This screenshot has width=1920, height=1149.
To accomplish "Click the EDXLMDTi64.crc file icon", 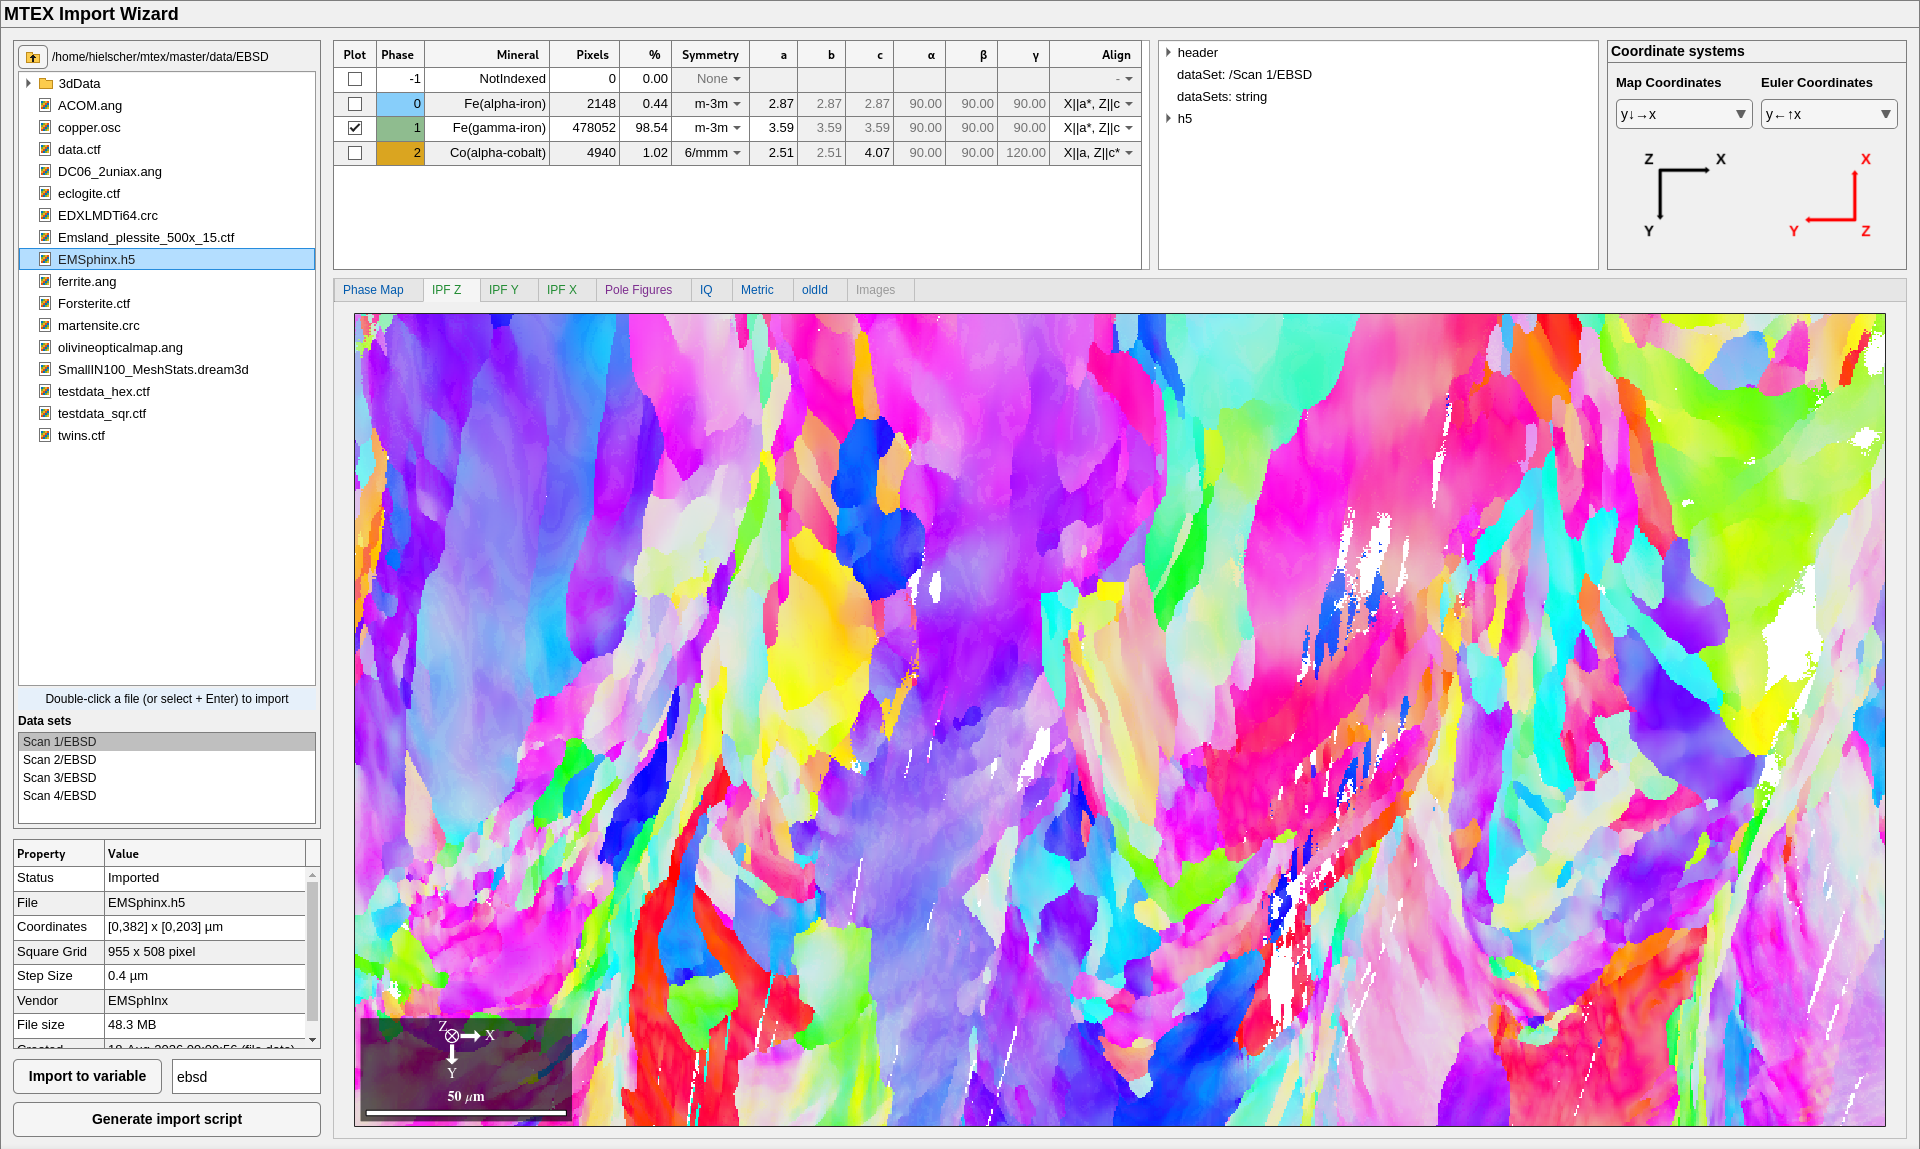I will coord(45,216).
